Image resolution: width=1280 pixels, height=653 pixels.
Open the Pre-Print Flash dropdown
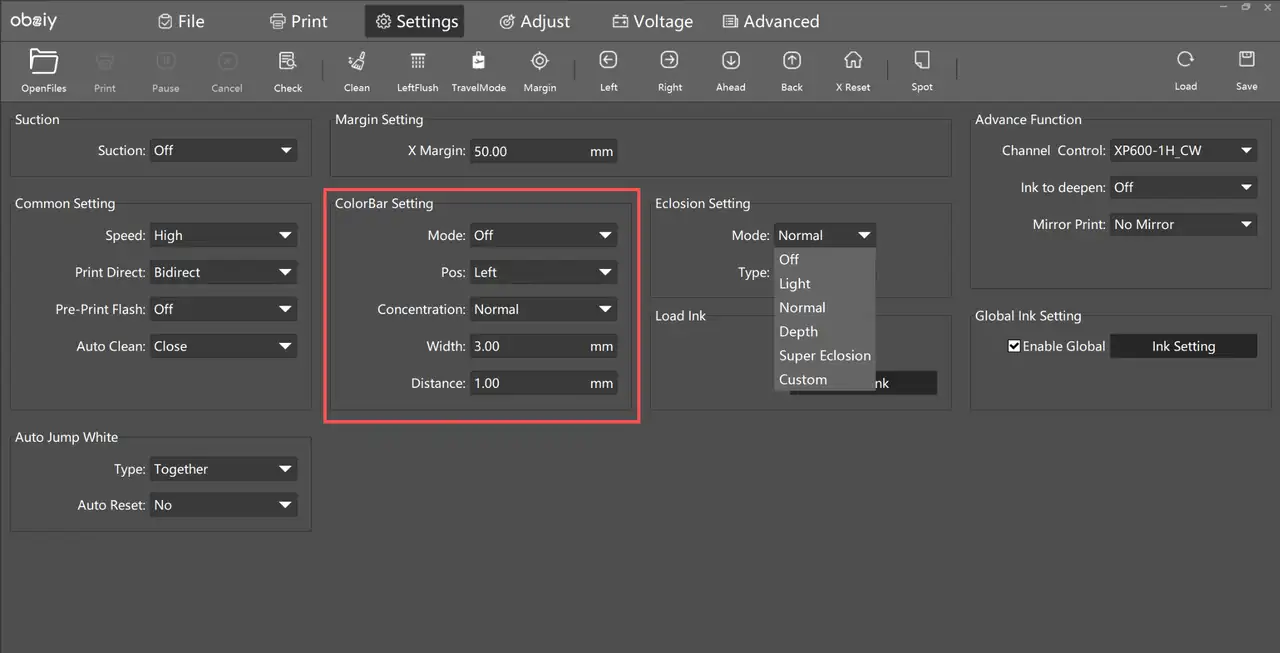223,309
